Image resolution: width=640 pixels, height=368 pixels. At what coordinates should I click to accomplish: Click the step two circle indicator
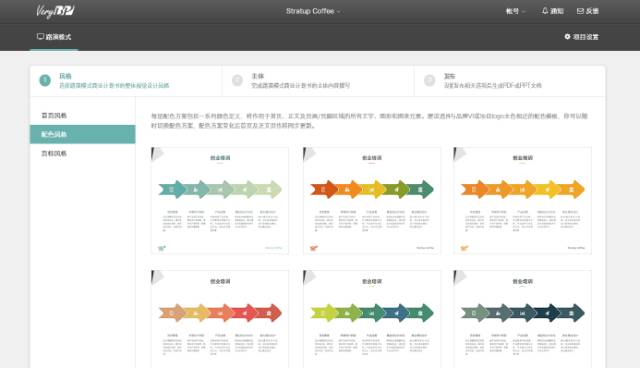[237, 80]
